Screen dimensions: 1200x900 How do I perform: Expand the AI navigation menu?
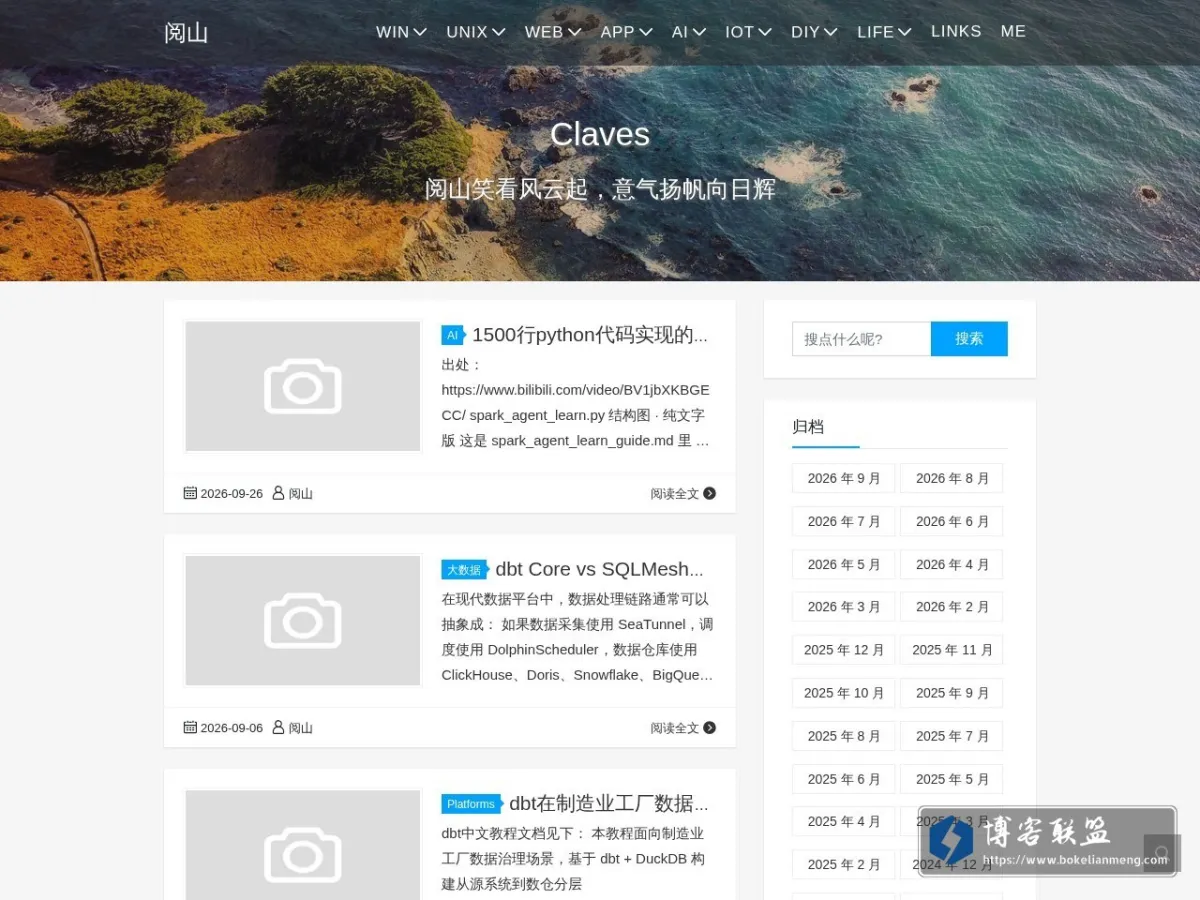click(x=688, y=32)
